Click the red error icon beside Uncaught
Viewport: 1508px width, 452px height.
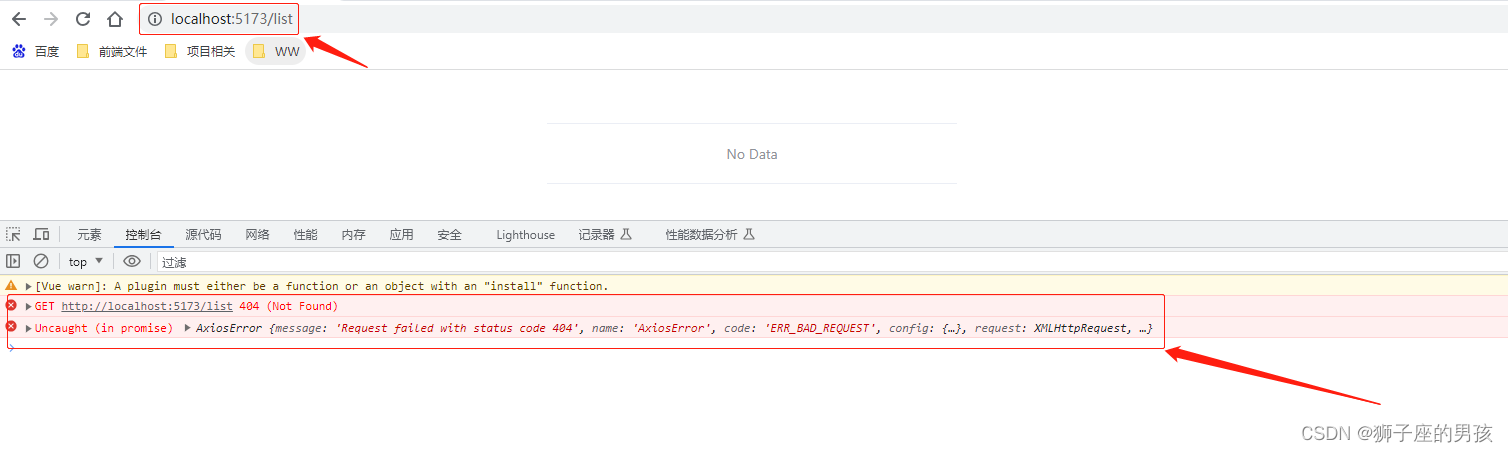[x=11, y=327]
